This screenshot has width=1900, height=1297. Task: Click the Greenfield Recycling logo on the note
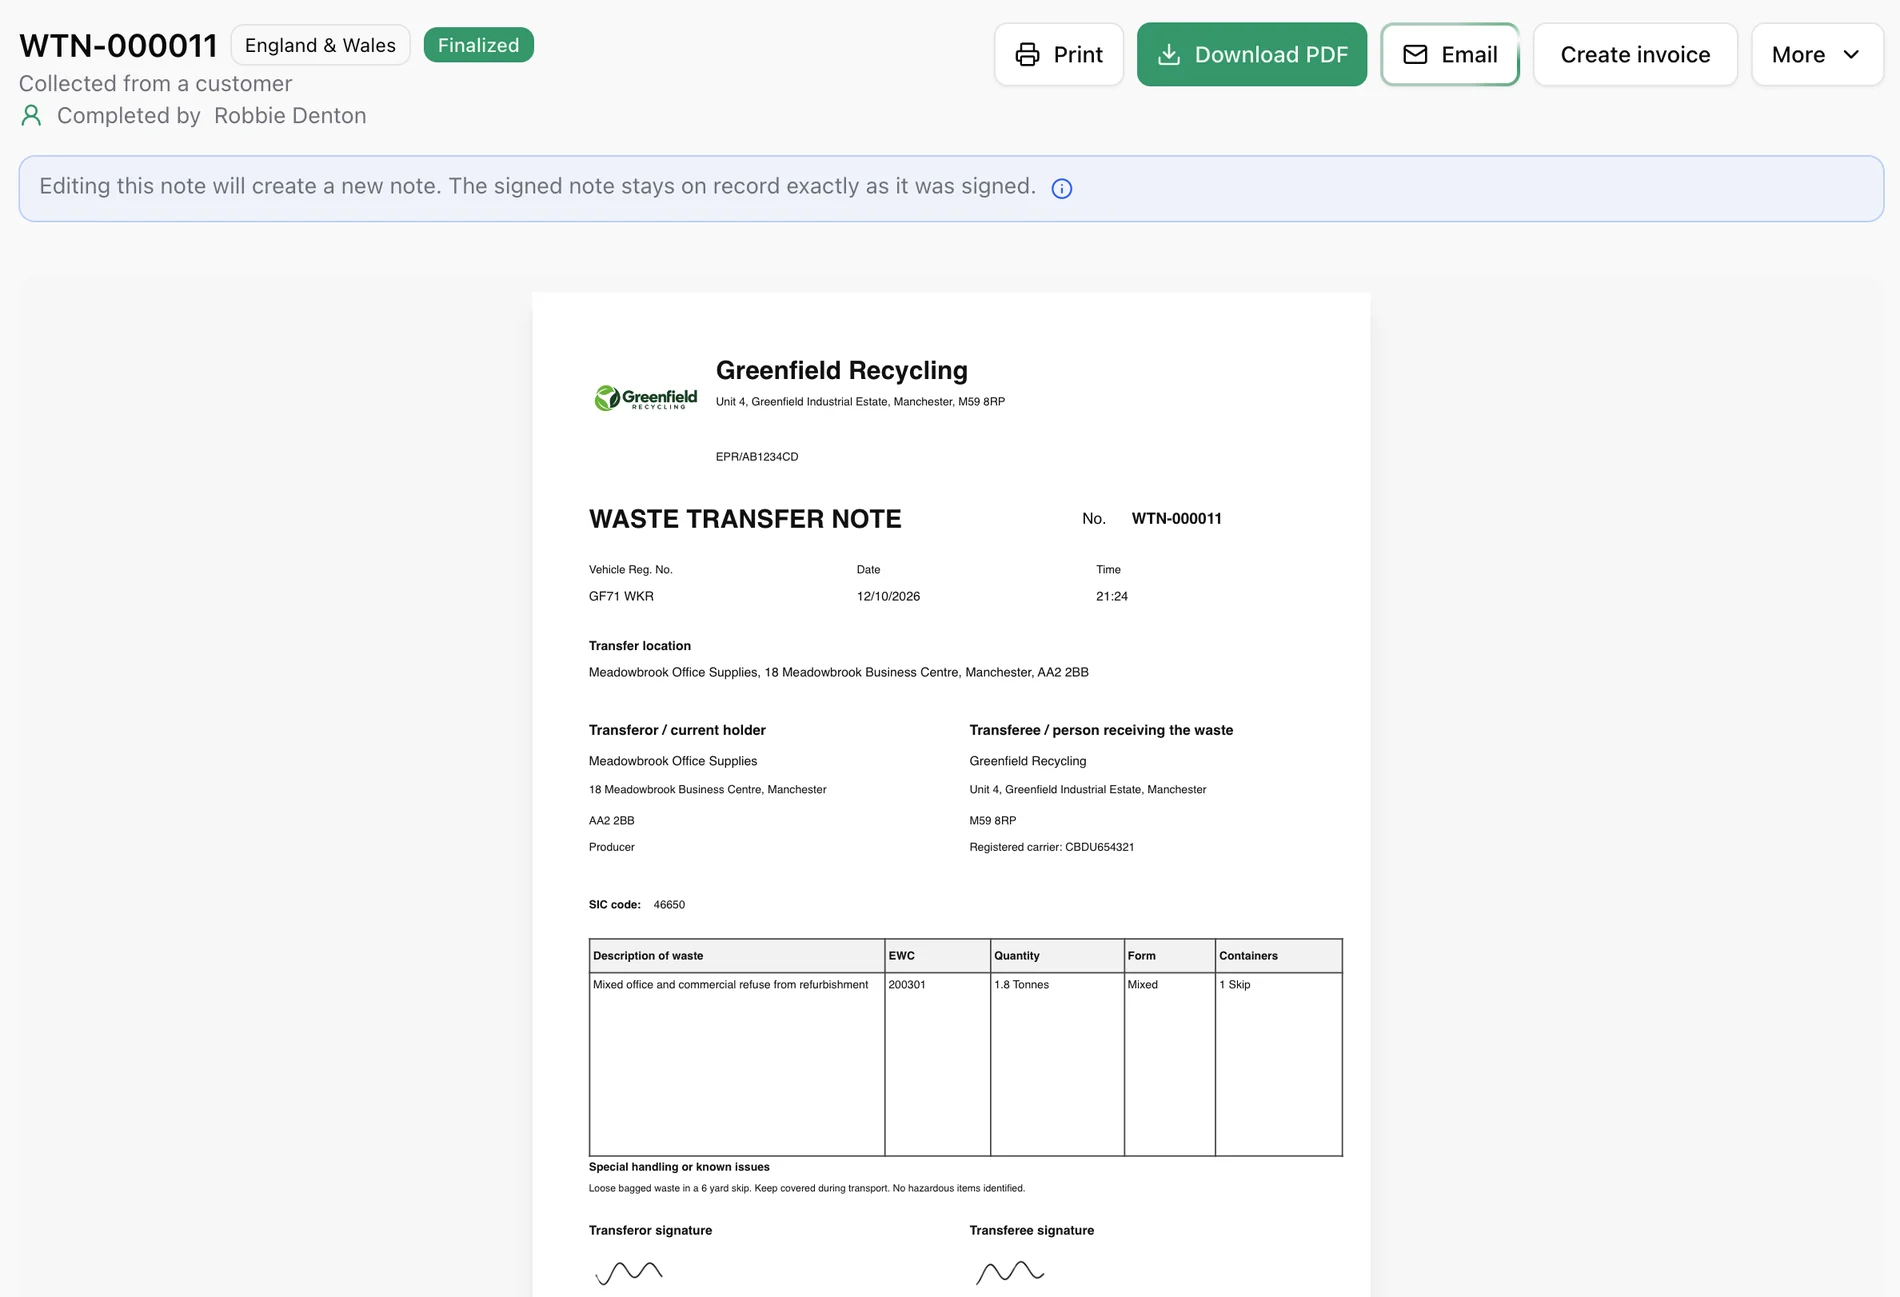[x=646, y=398]
